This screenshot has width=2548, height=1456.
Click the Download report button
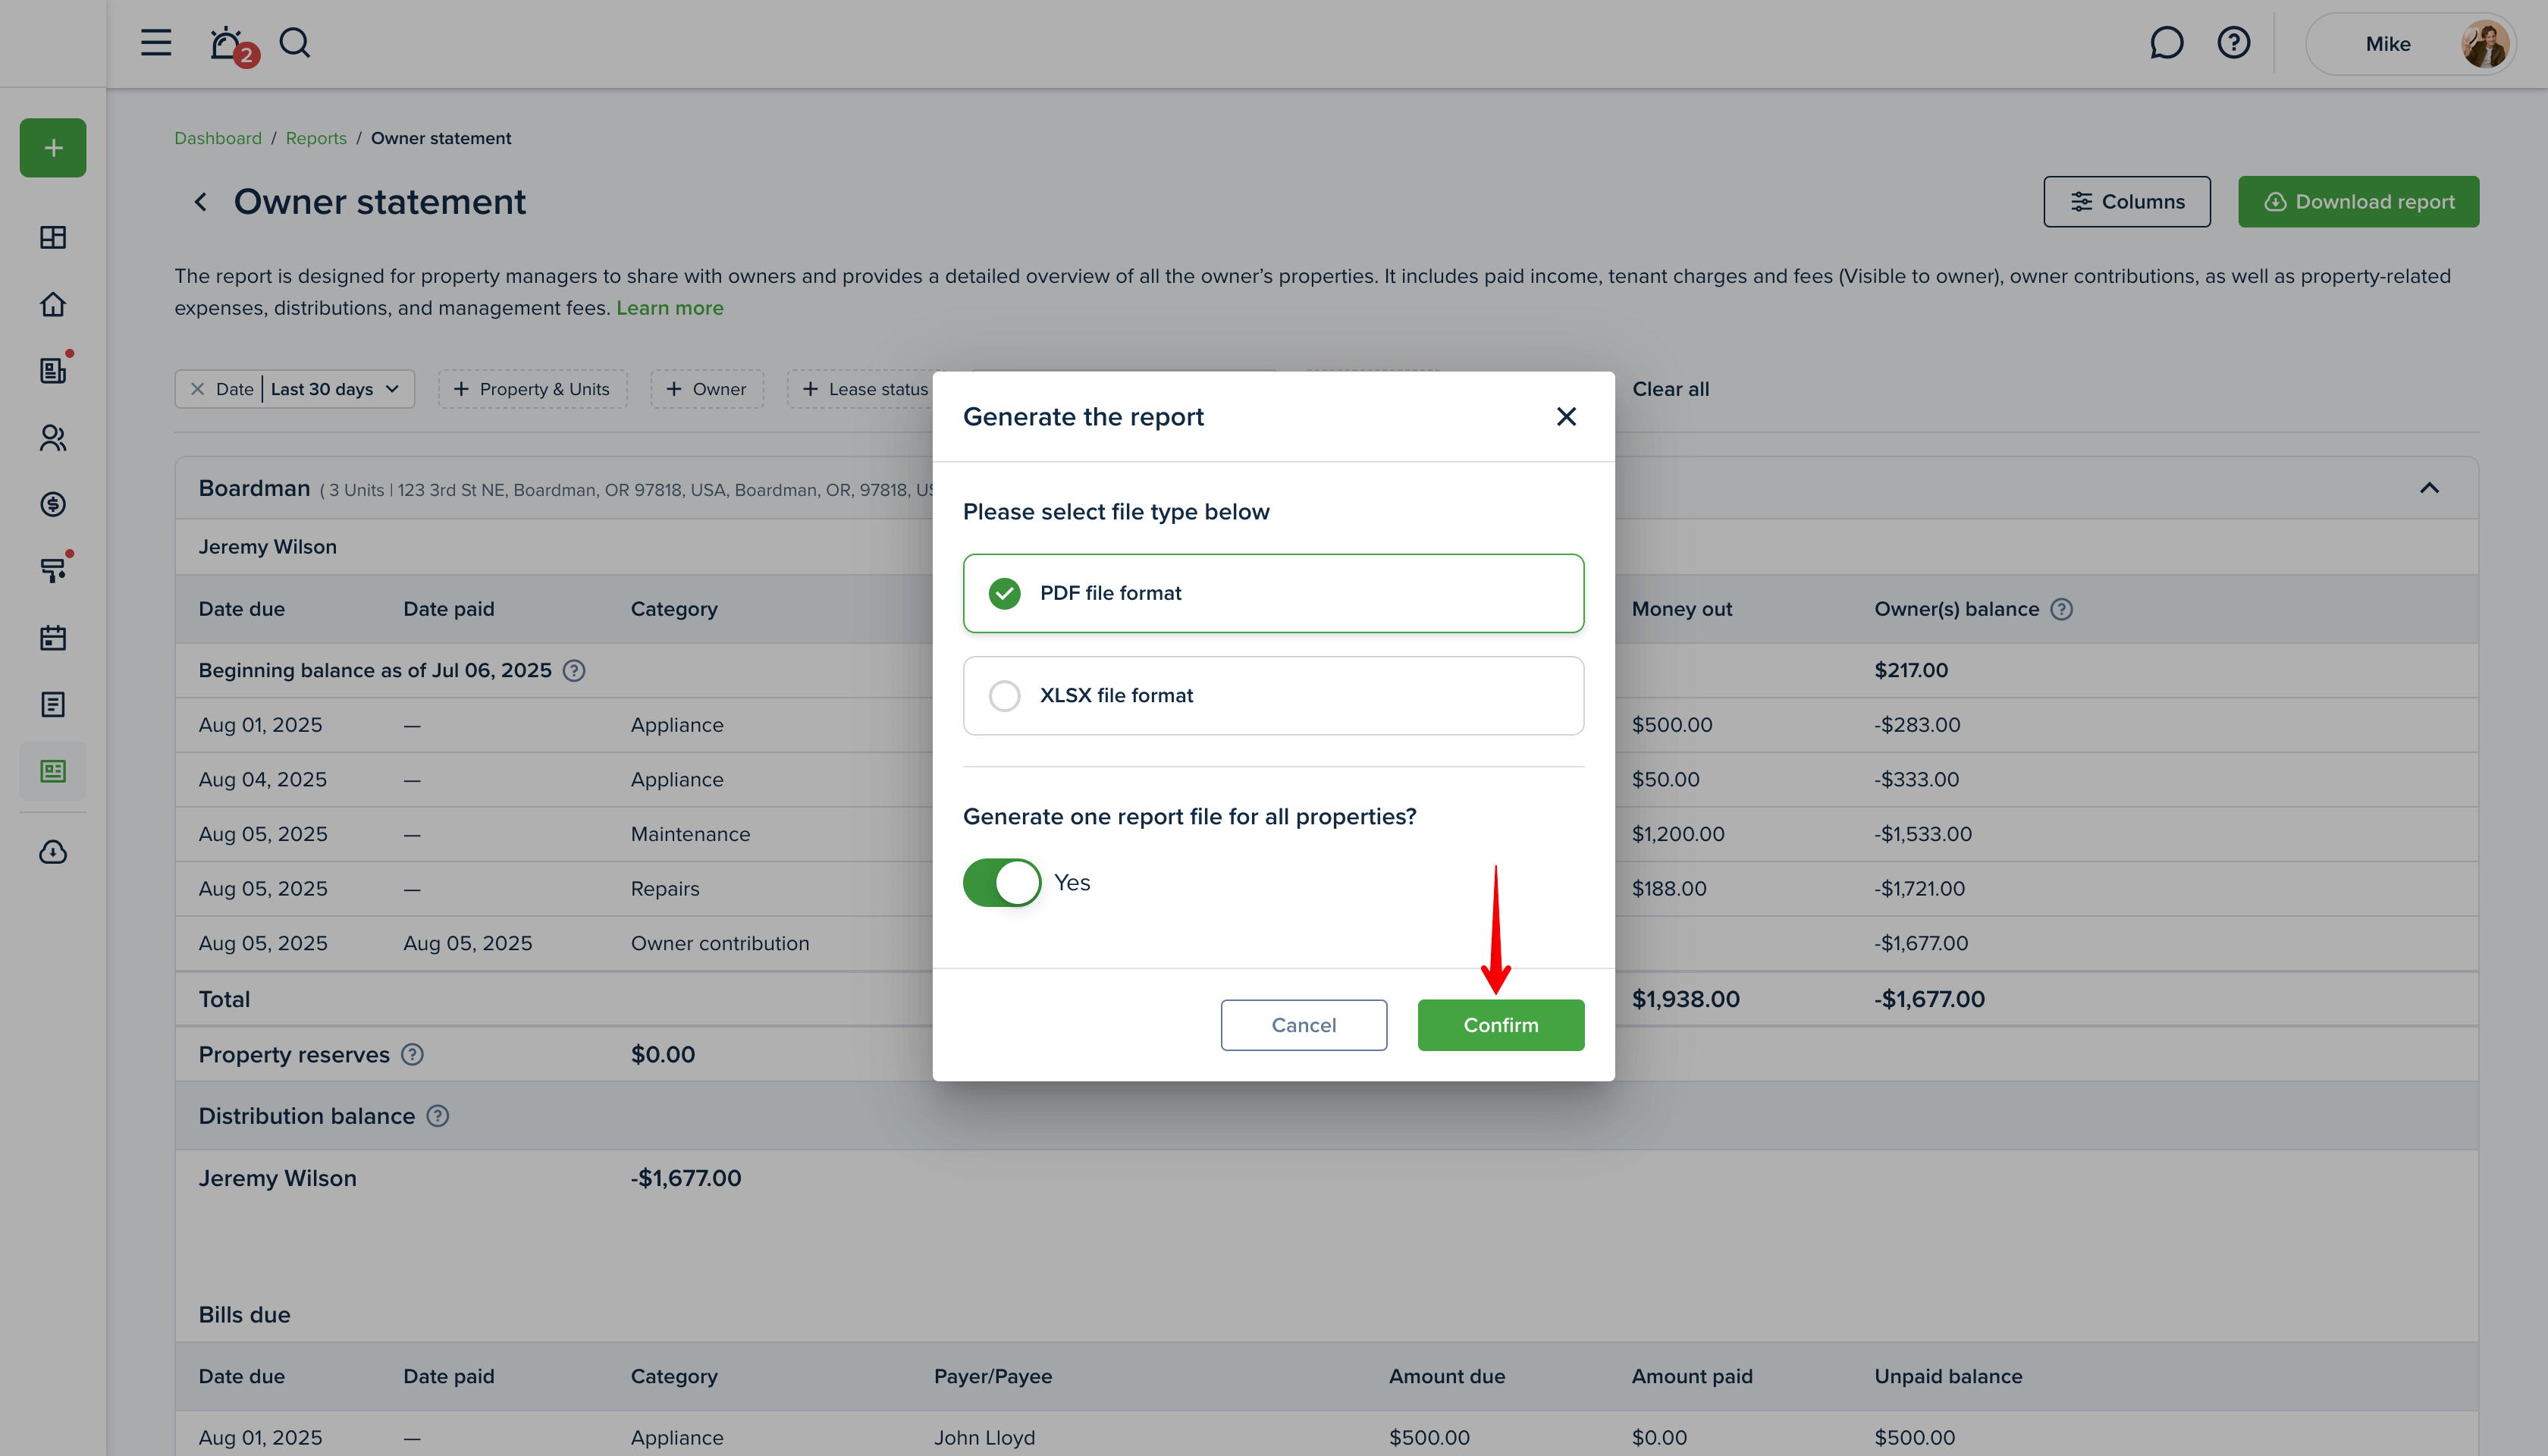pos(2358,202)
